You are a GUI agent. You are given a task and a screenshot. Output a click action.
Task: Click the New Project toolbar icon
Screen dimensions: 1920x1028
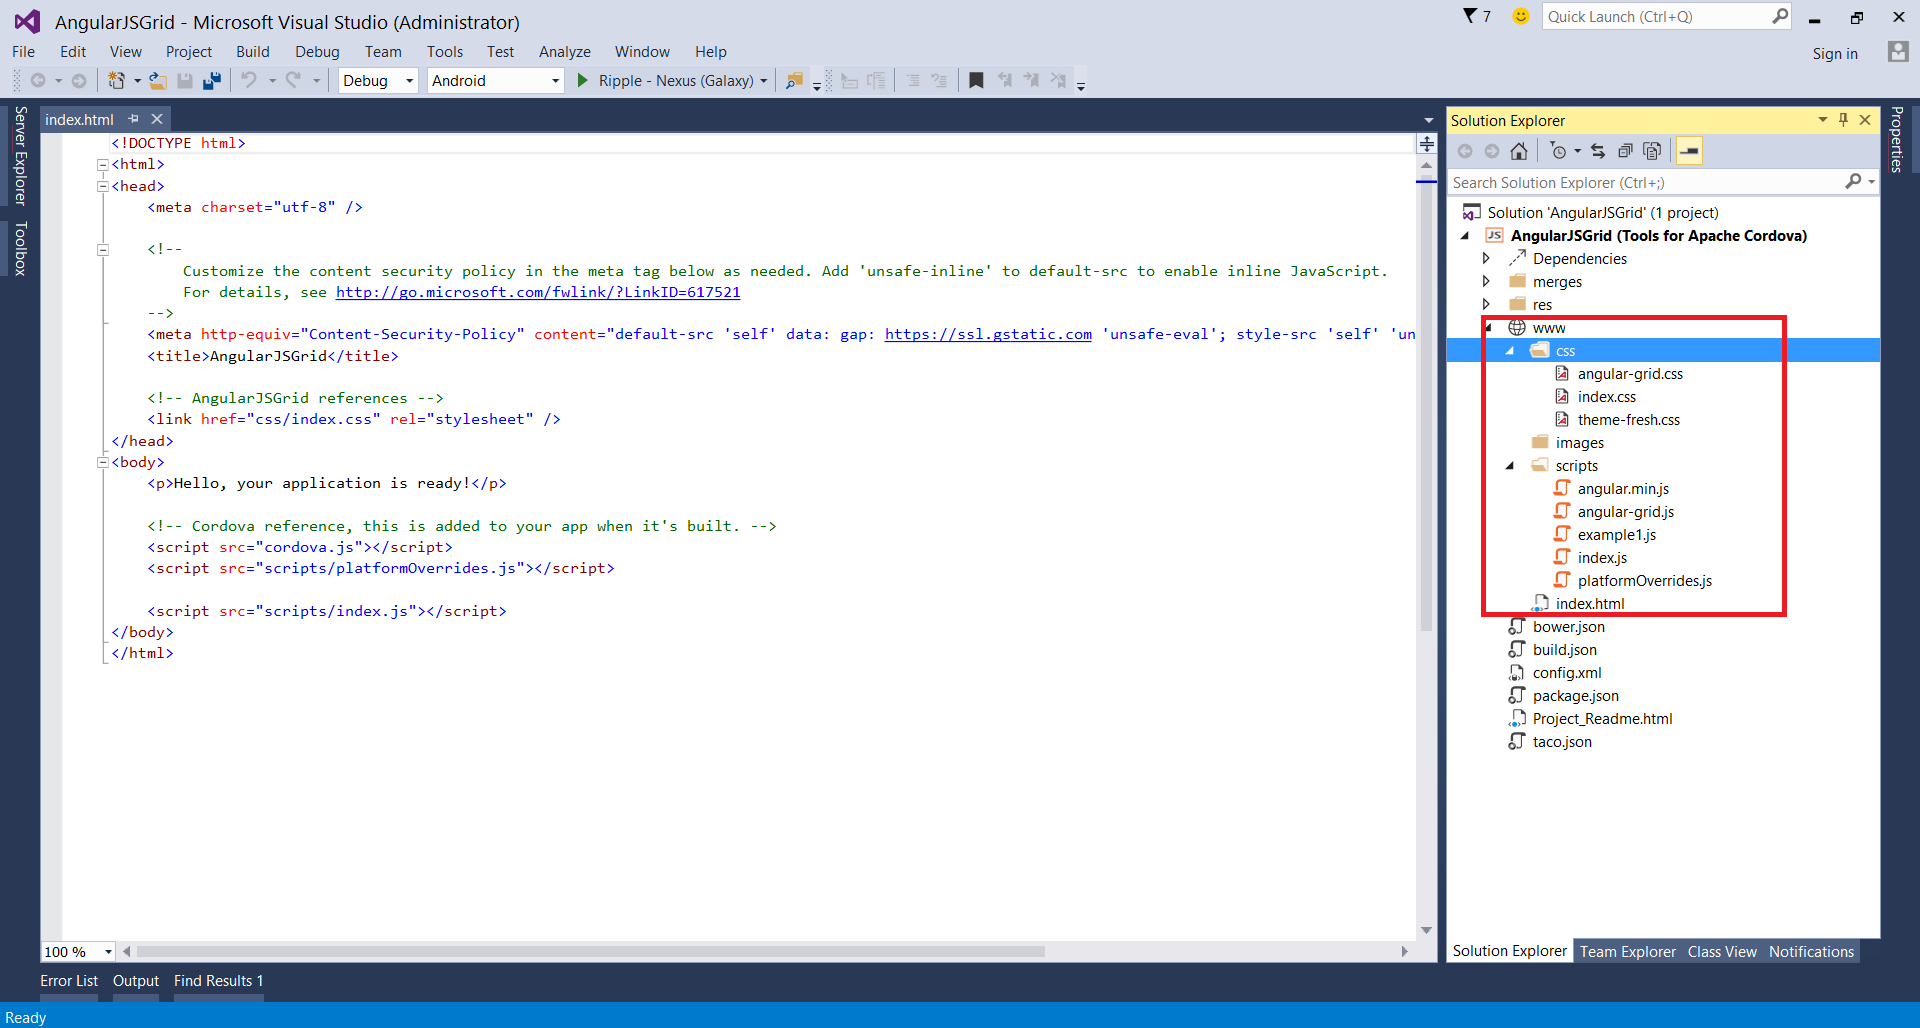[x=117, y=81]
